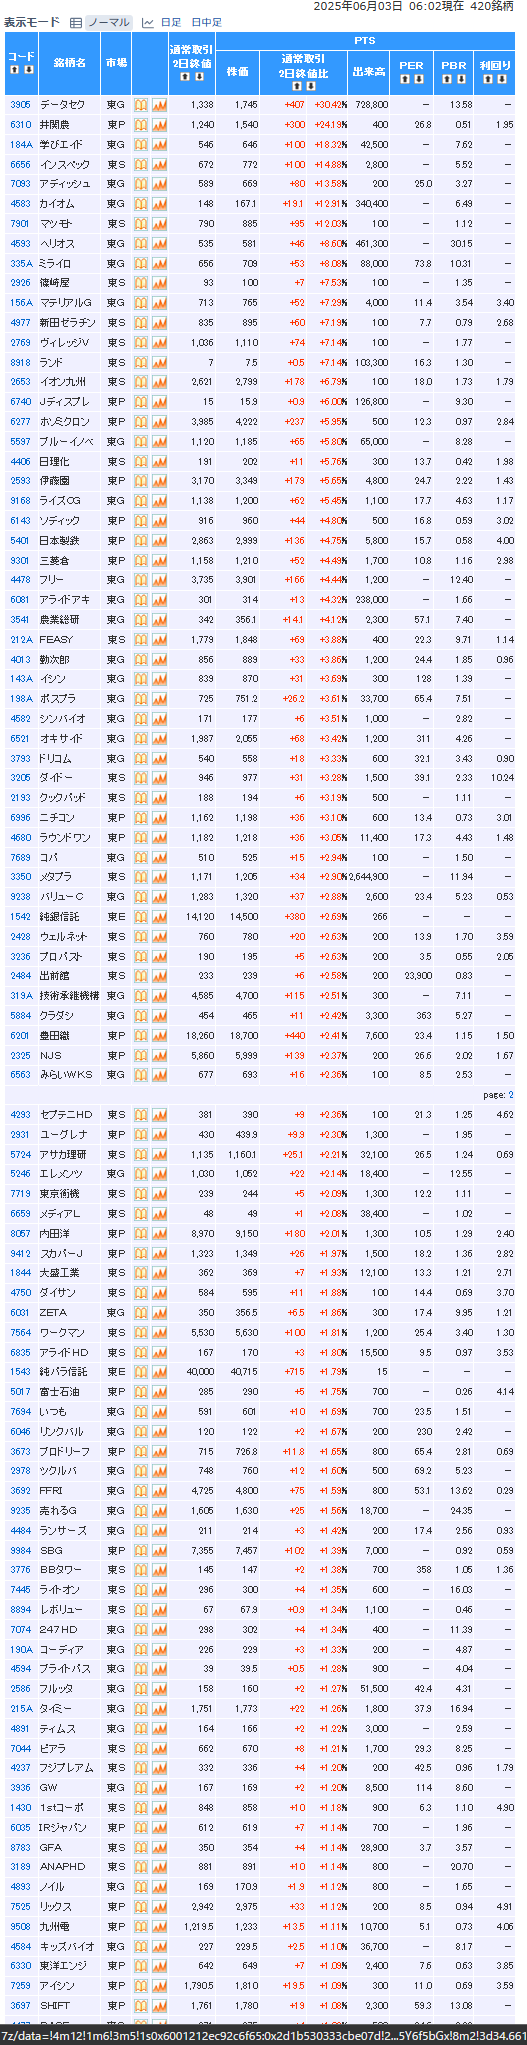Sort ascending by 利回り column
Viewport: 527px width, 2045px height.
[x=489, y=77]
